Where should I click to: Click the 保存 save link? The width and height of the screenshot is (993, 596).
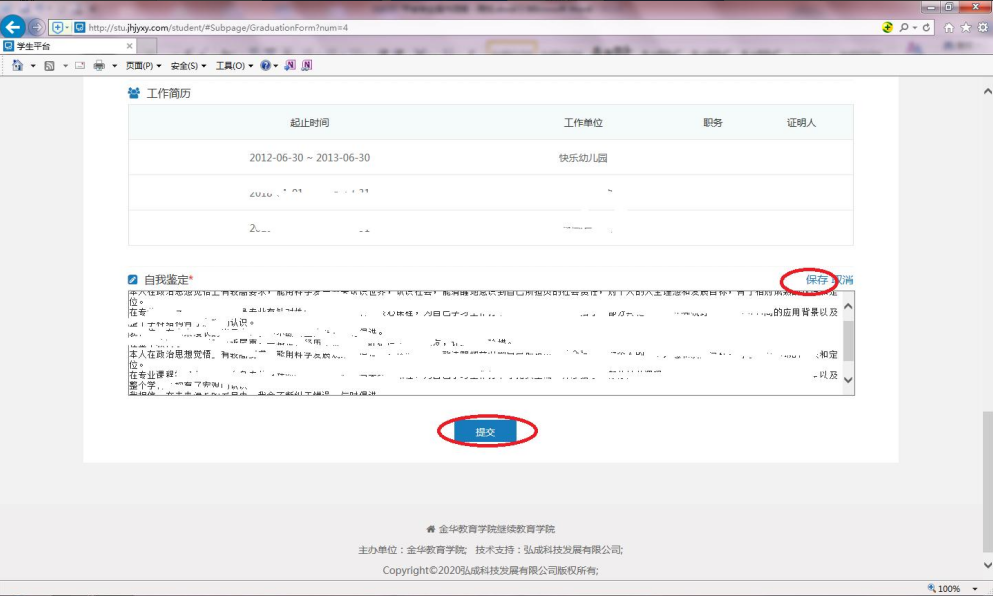click(x=816, y=280)
